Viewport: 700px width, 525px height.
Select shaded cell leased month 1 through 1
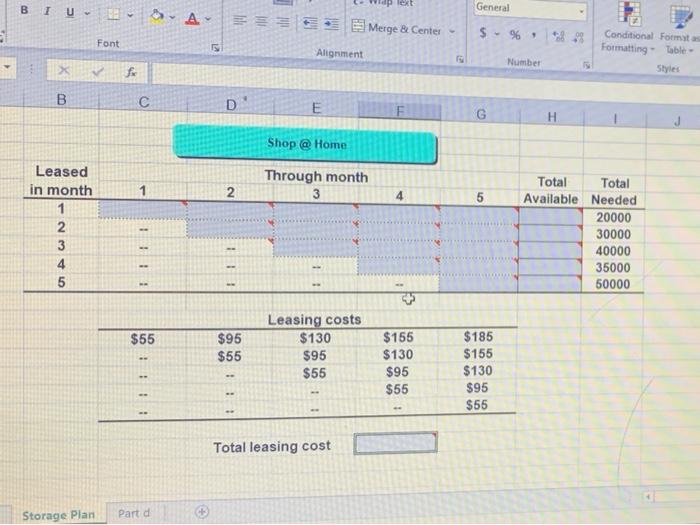[142, 209]
